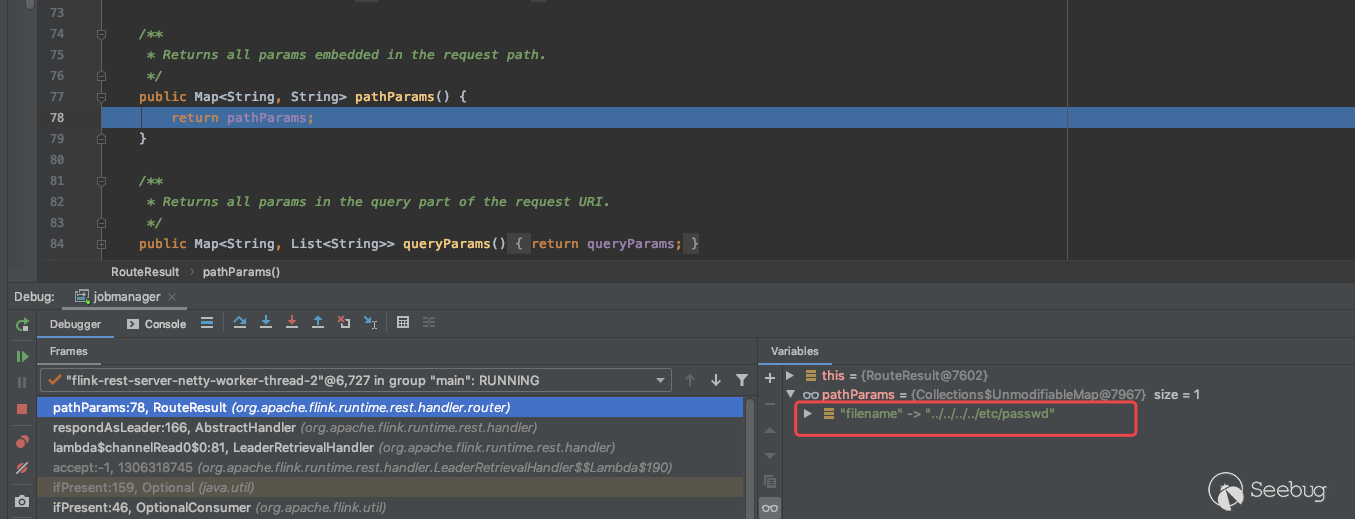The height and width of the screenshot is (519, 1355).
Task: Click the Step Out icon
Action: [x=318, y=323]
